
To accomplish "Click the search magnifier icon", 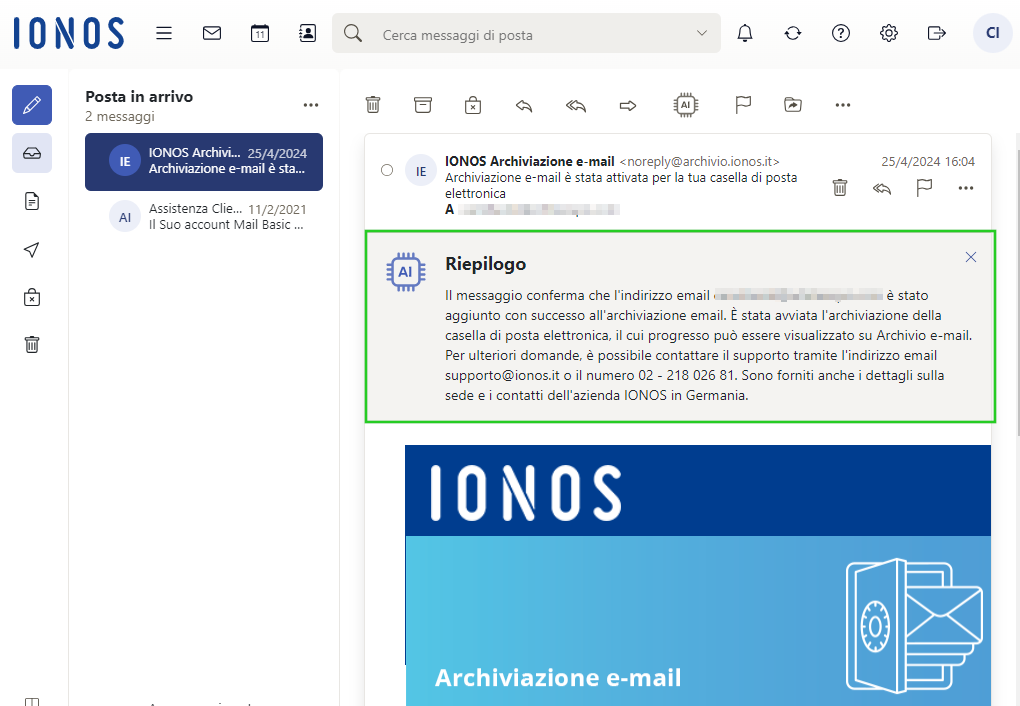I will [x=353, y=33].
